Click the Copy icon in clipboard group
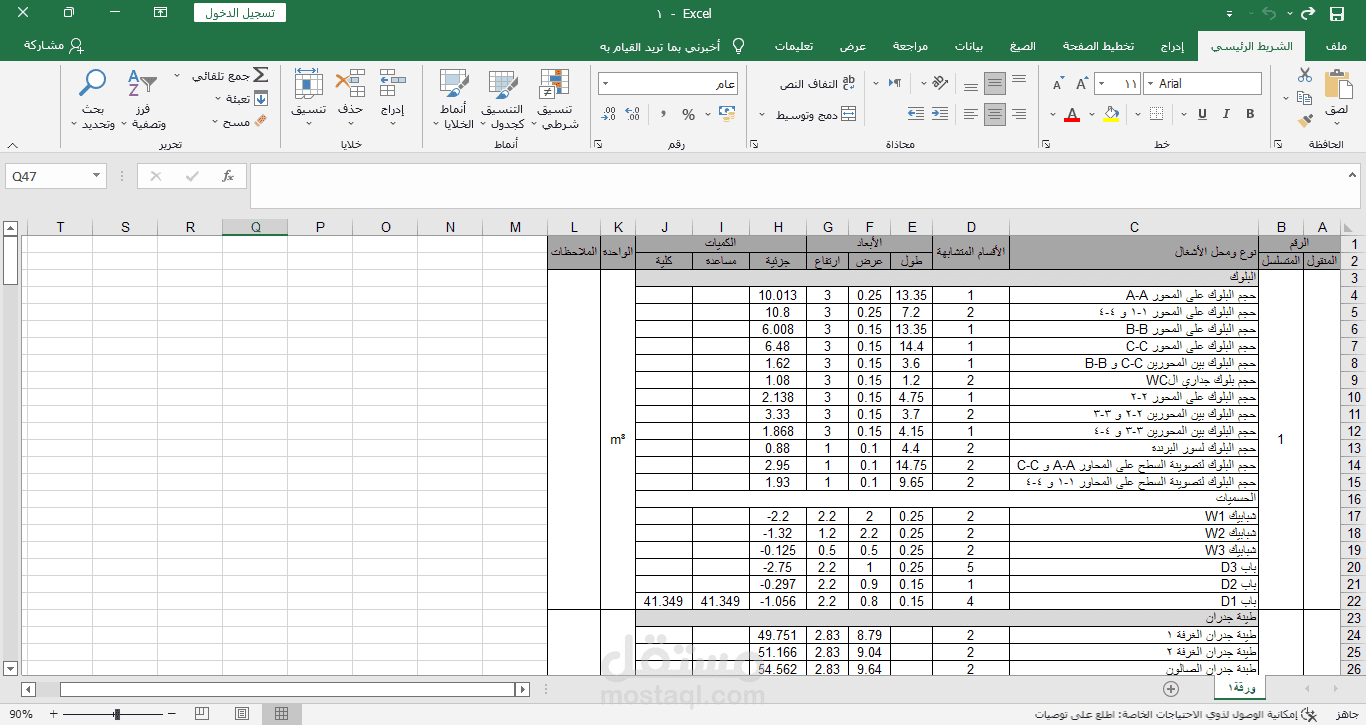 [x=1304, y=98]
